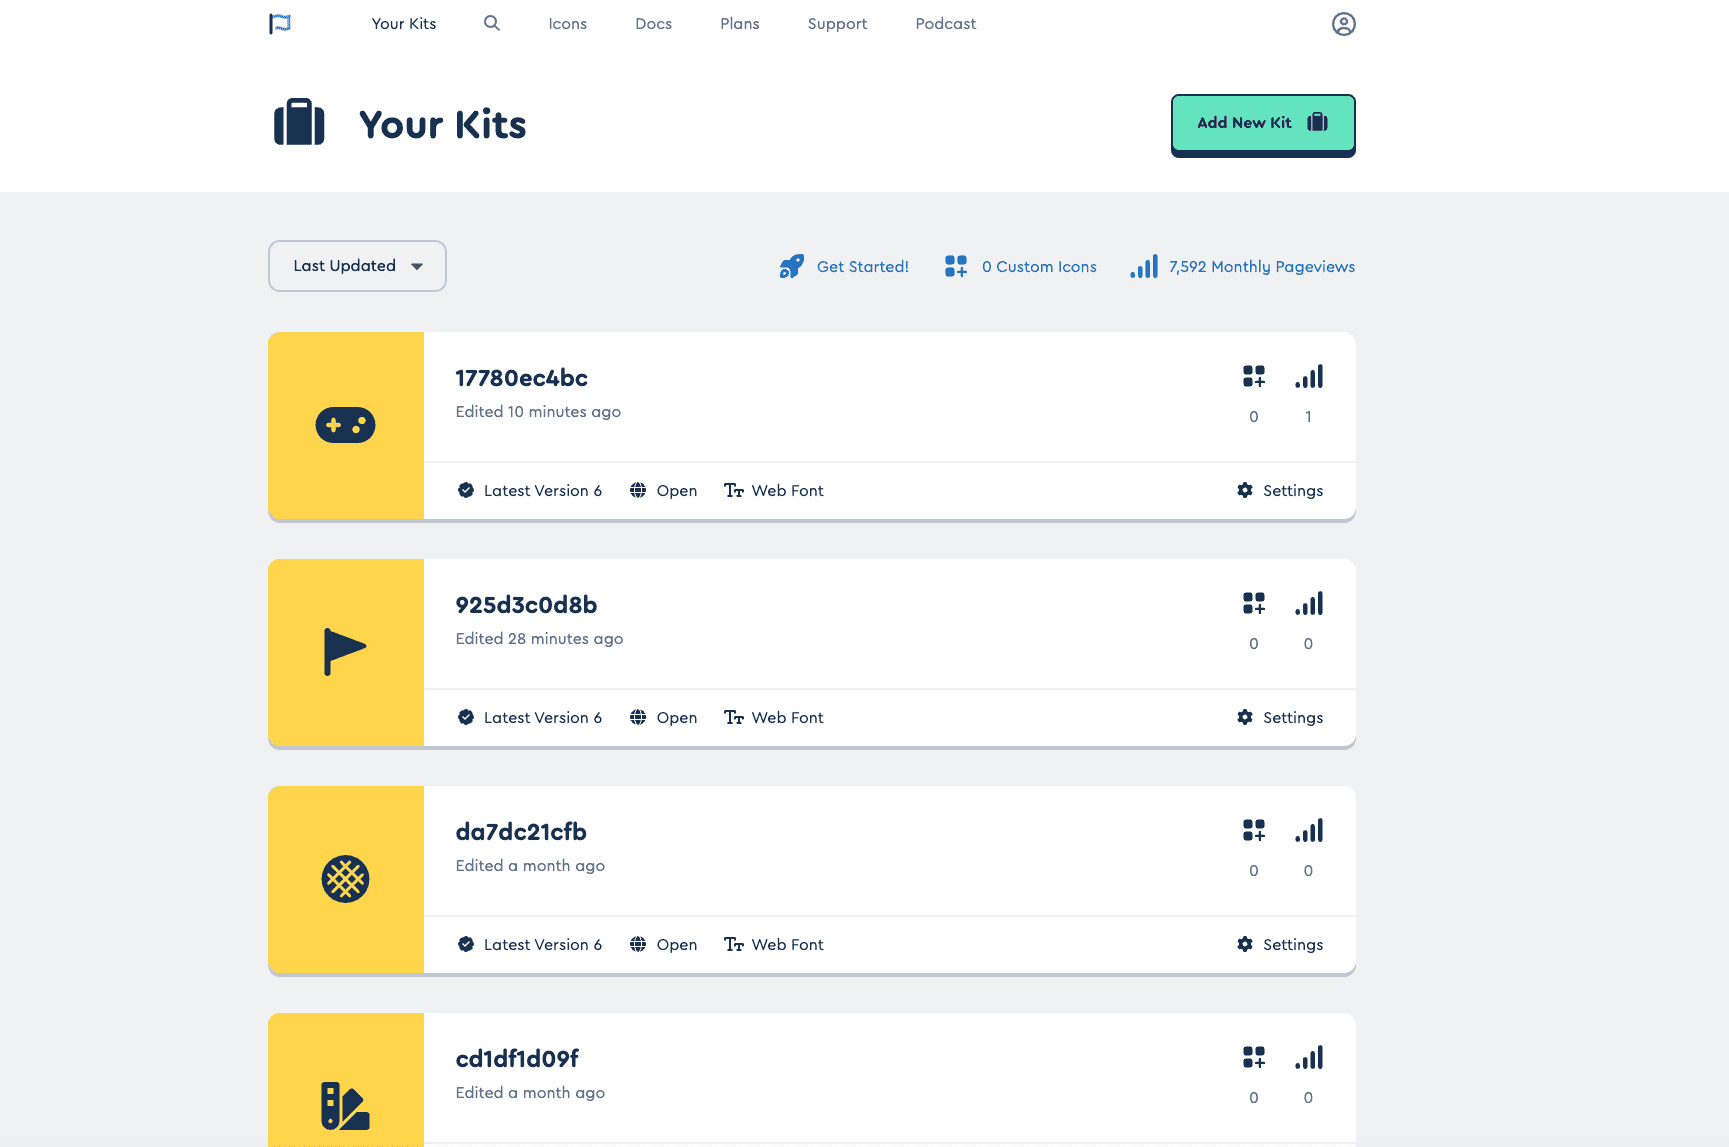The width and height of the screenshot is (1729, 1147).
Task: Click pageviews bar chart icon for 925d3c0d8b
Action: click(1308, 604)
